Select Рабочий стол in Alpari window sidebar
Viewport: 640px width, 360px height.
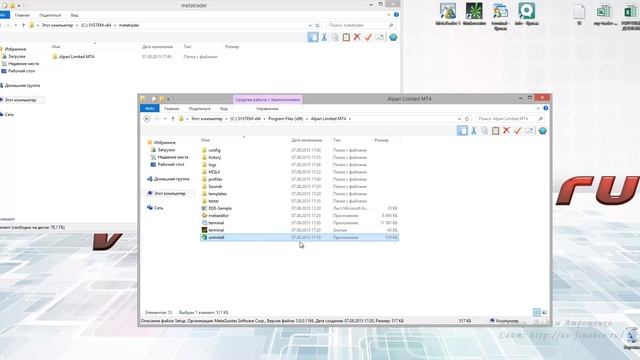pos(171,164)
